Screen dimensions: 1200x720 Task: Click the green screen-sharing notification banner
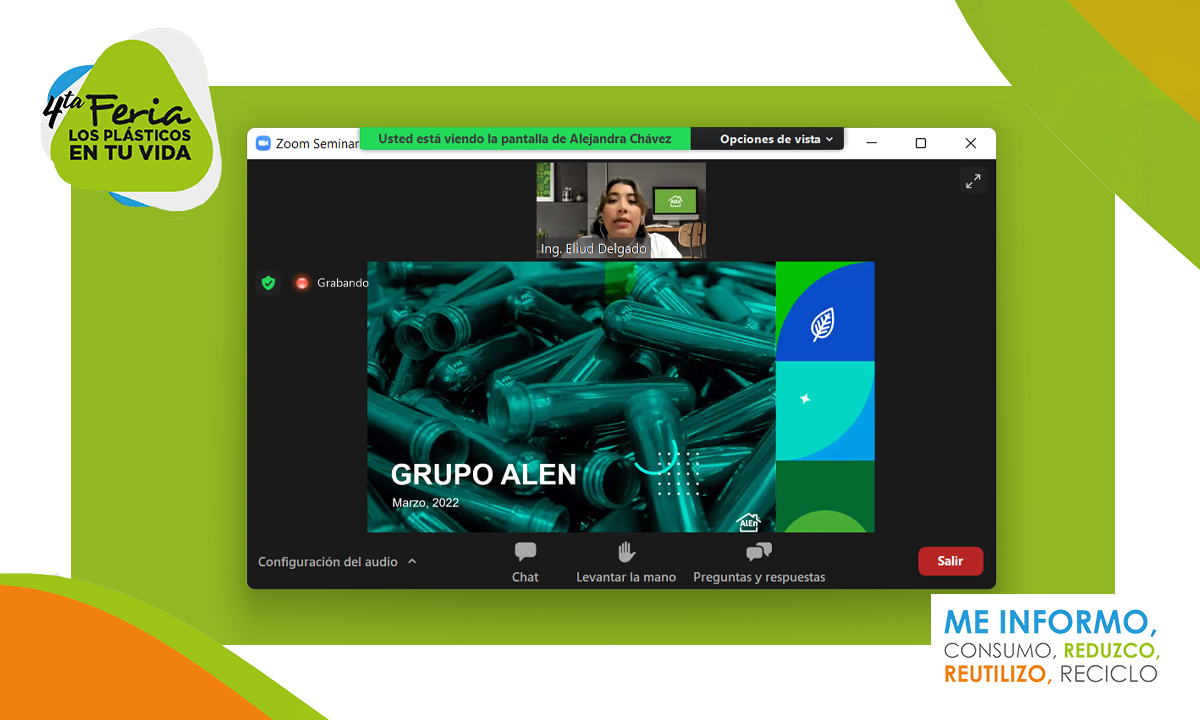(524, 139)
